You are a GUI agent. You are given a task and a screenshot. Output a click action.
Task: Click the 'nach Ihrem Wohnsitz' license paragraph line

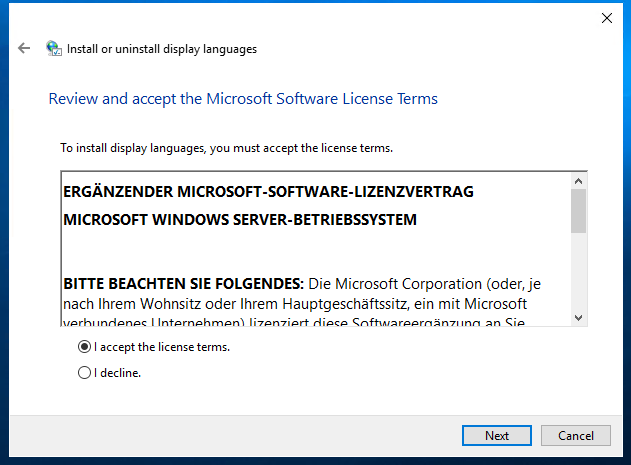pos(295,302)
